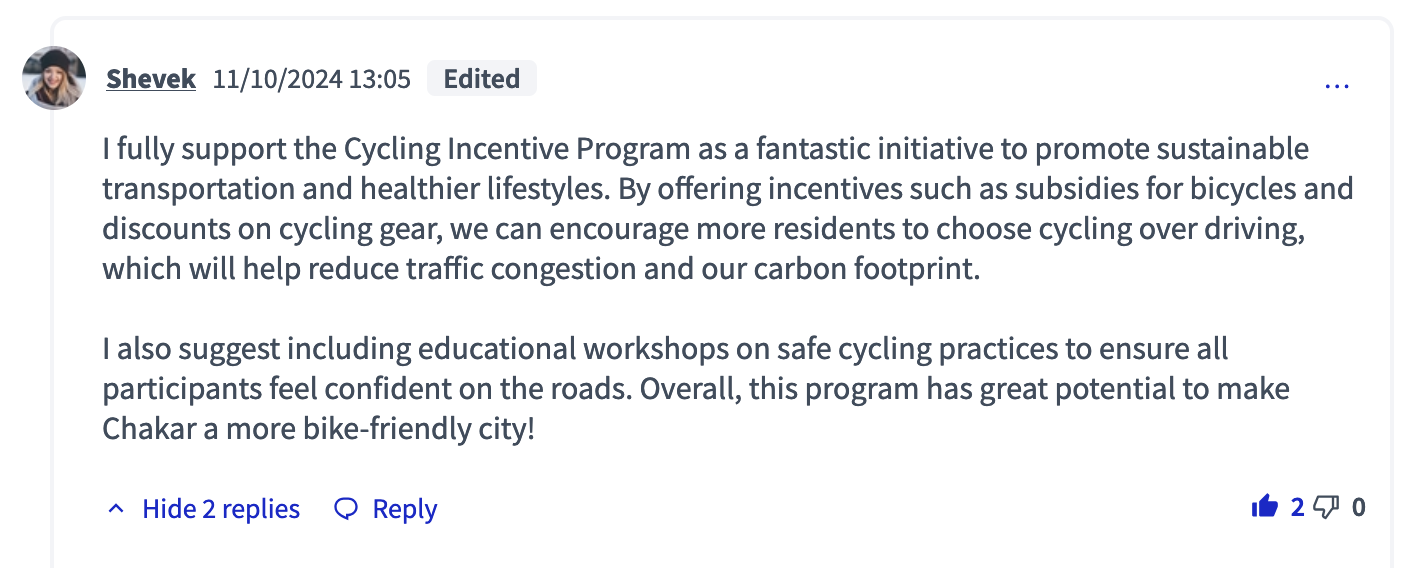Click the speech bubble Reply icon
Image resolution: width=1422 pixels, height=568 pixels.
pos(346,509)
